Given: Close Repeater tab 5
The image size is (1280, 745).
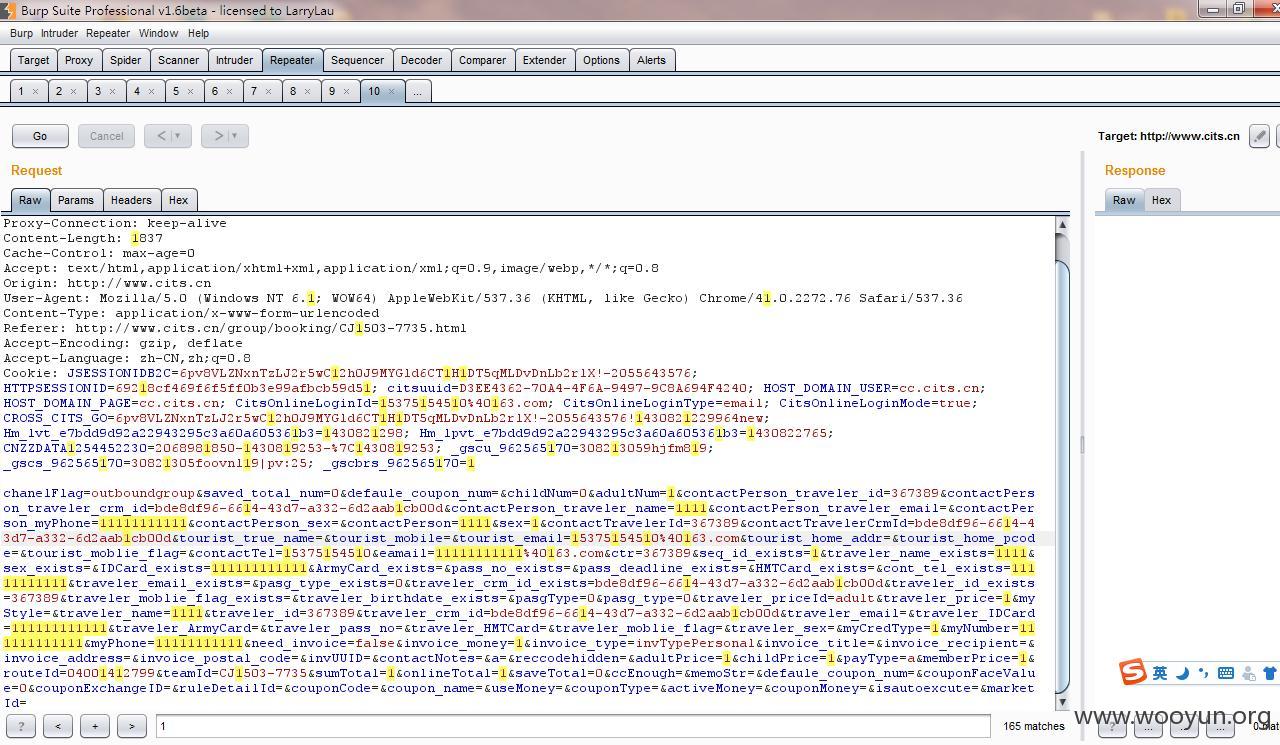Looking at the screenshot, I should (190, 91).
